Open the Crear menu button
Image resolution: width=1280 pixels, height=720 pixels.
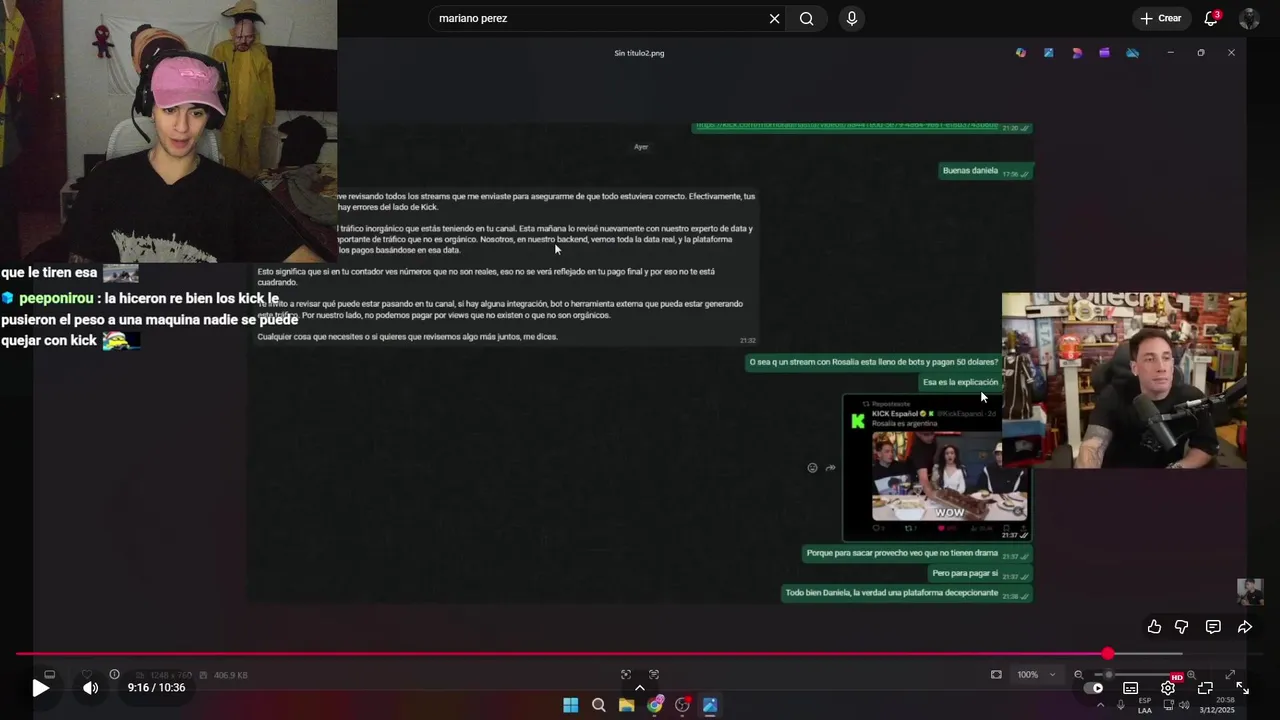click(x=1161, y=18)
